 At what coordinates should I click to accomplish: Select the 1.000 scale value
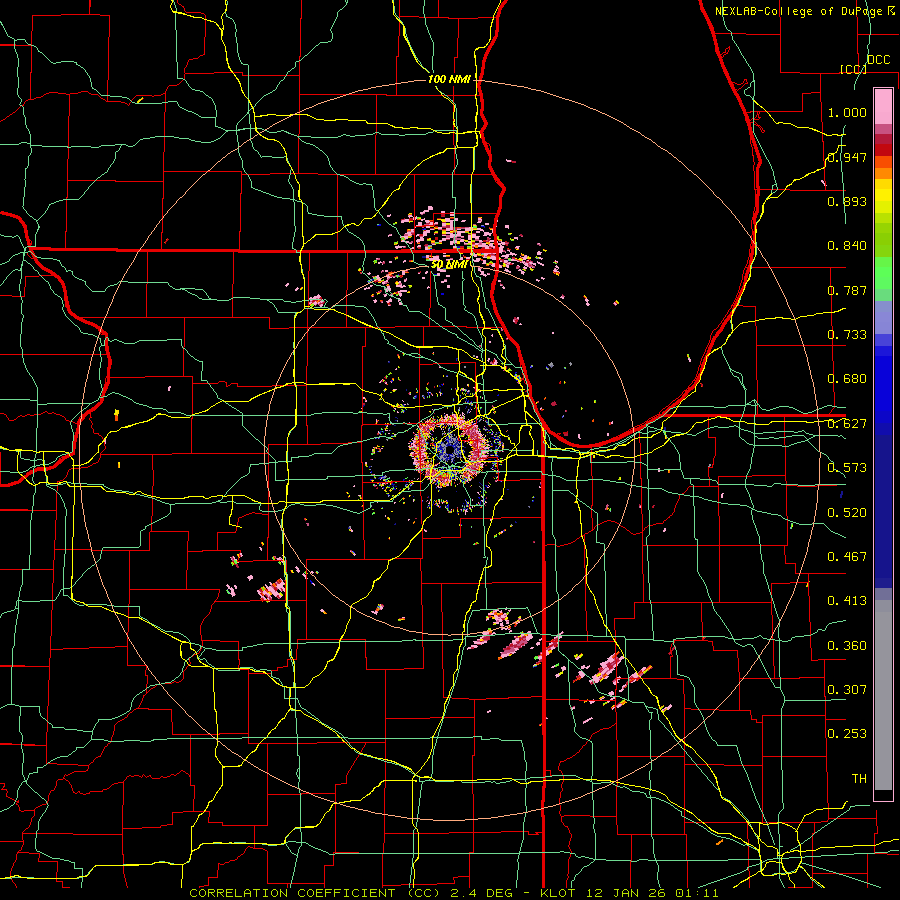(847, 112)
